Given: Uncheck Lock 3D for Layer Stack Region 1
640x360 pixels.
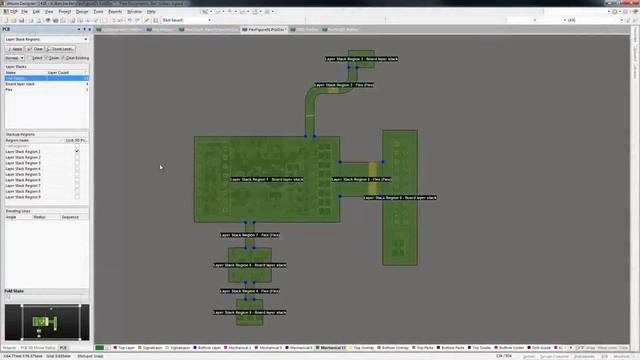Looking at the screenshot, I should [77, 151].
